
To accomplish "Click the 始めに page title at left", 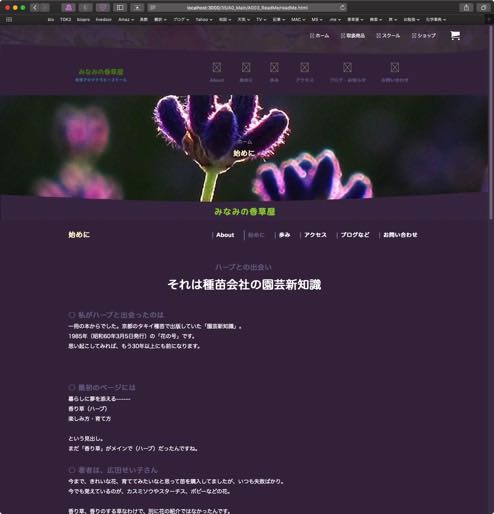I will coord(79,235).
